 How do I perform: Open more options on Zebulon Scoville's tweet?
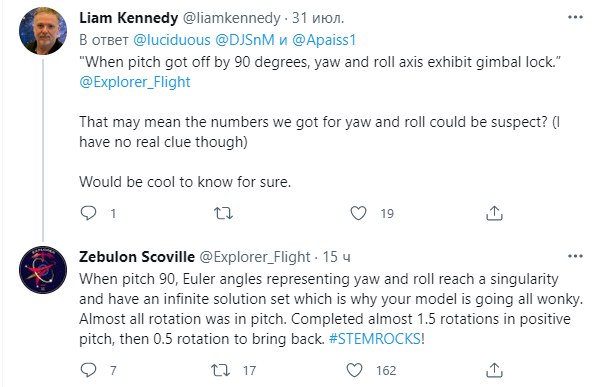click(x=575, y=256)
